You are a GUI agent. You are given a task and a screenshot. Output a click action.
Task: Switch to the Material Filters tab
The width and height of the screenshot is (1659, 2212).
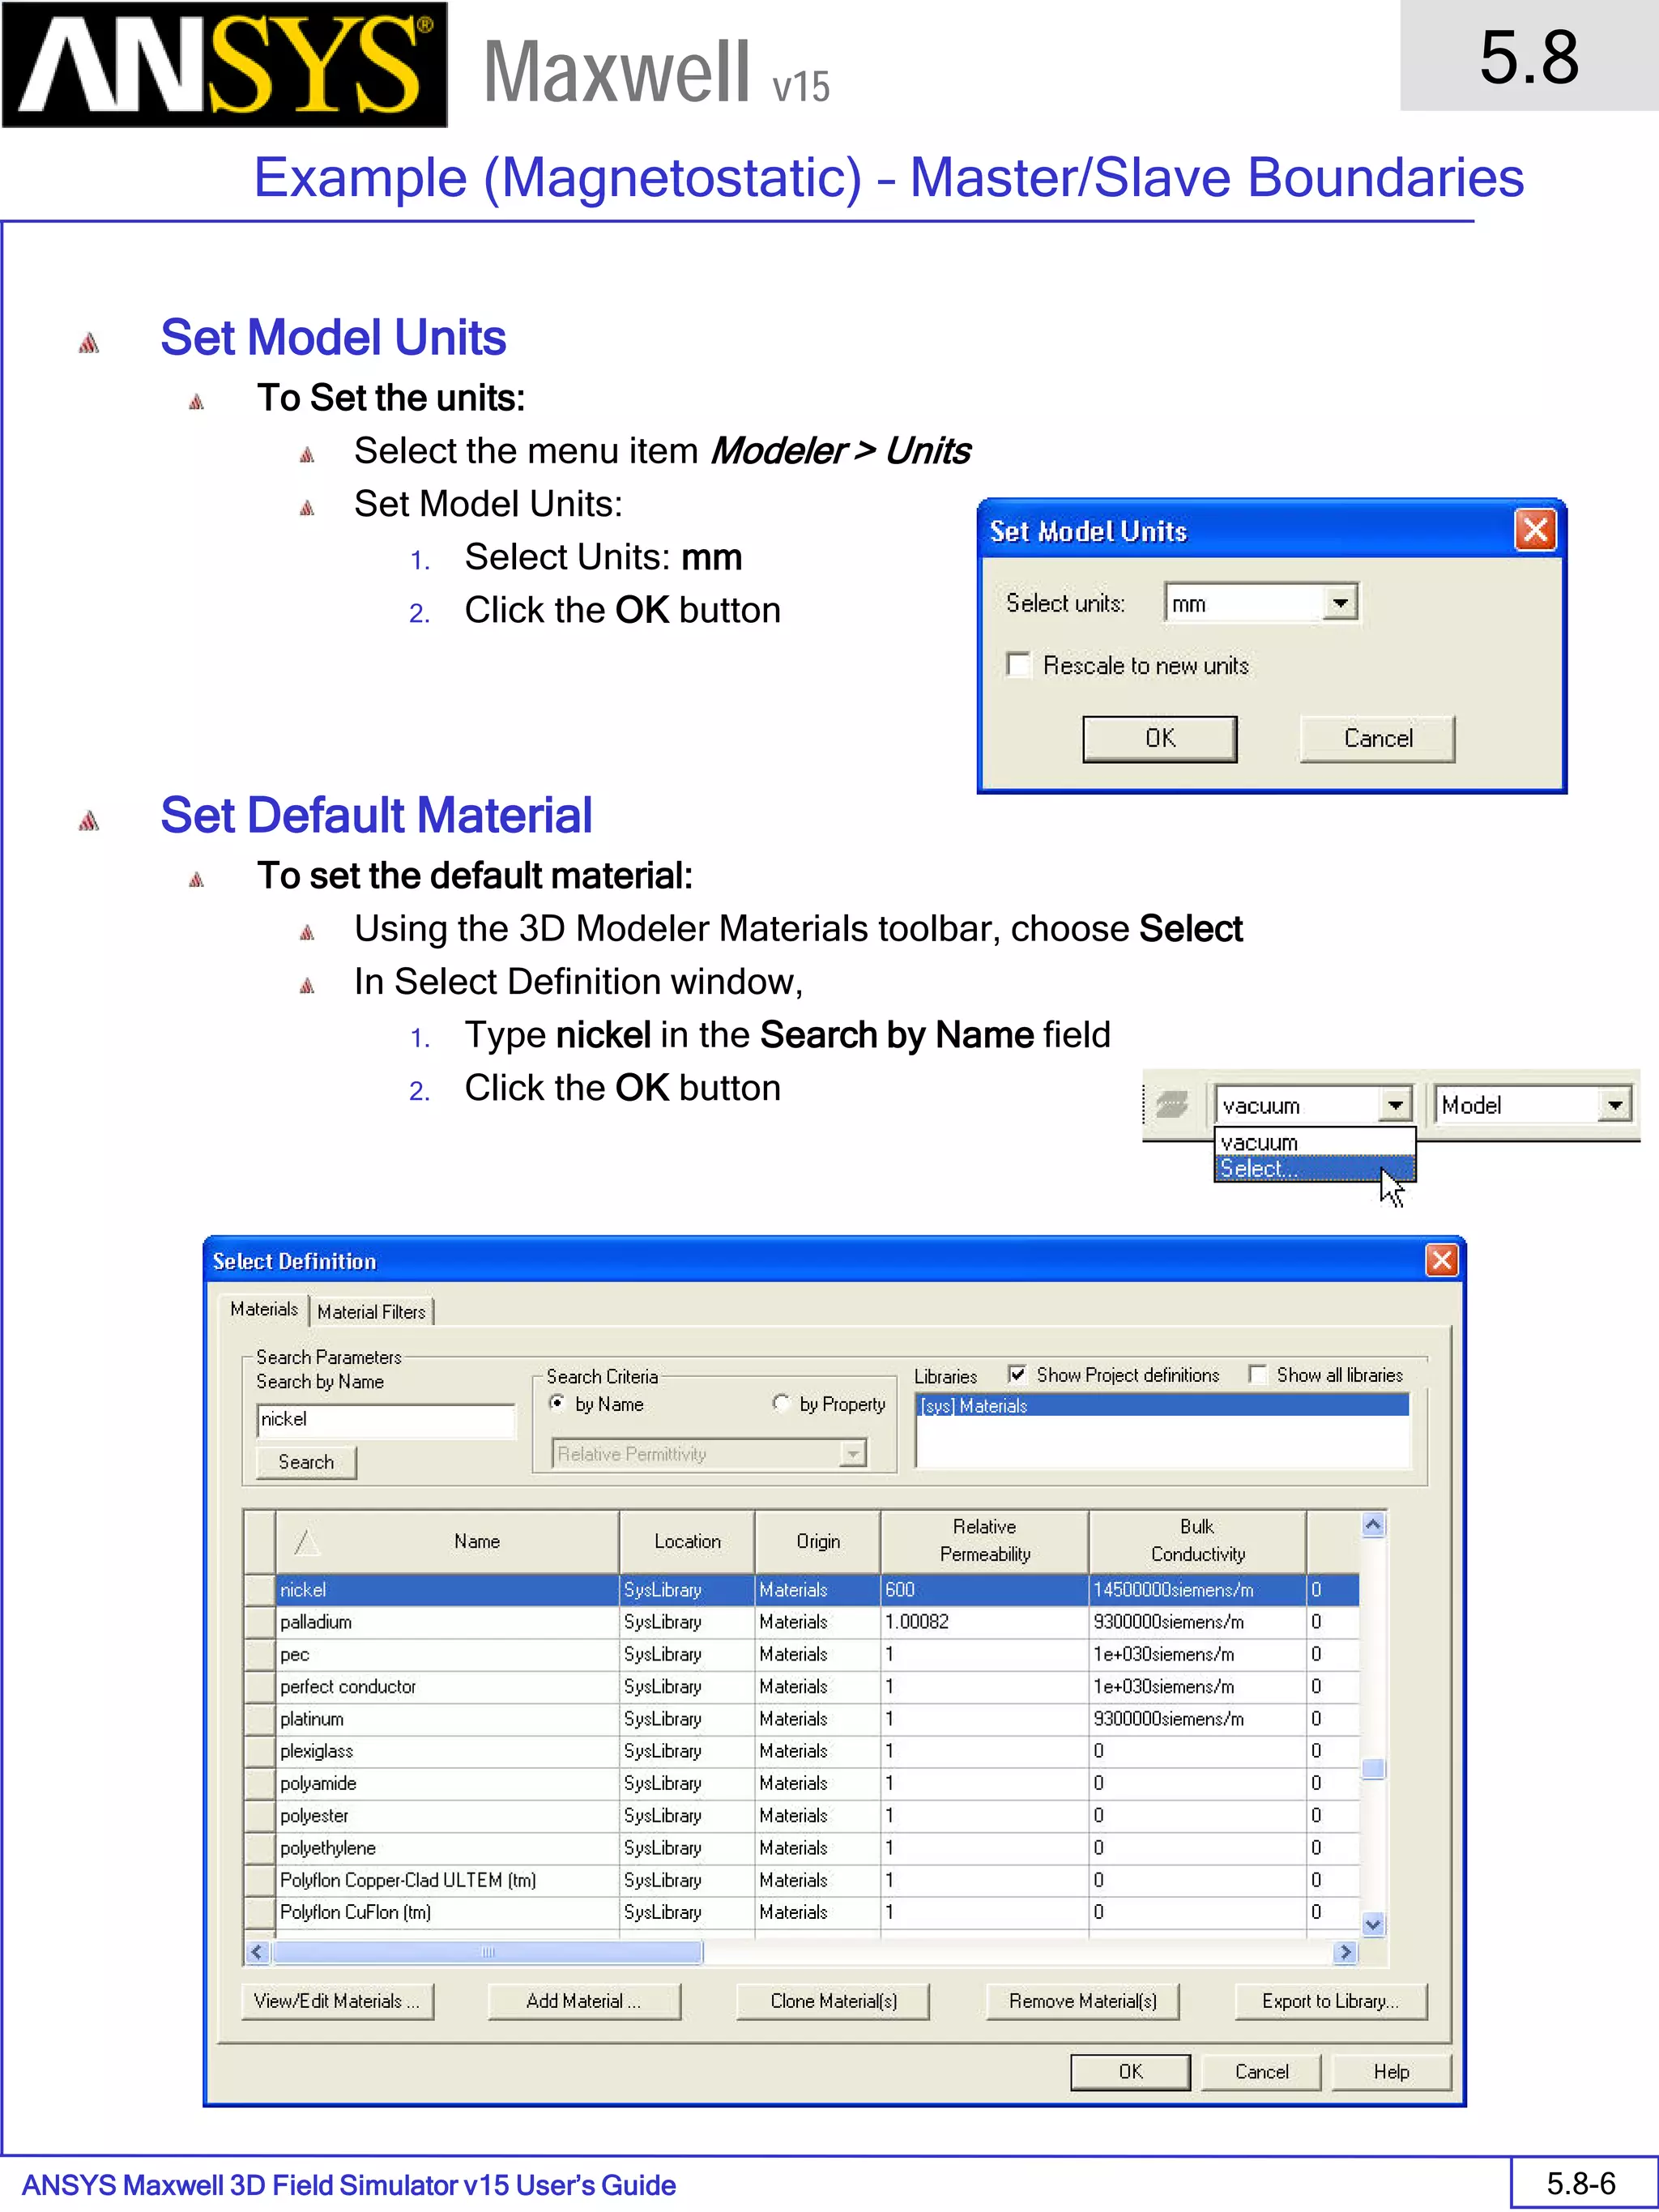[371, 1311]
